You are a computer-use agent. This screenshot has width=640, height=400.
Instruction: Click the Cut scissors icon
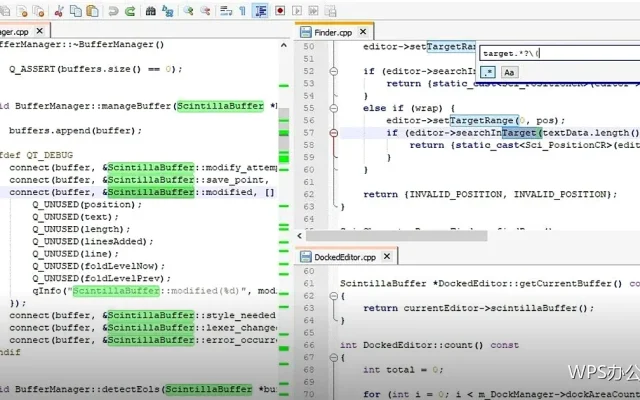(x=59, y=11)
